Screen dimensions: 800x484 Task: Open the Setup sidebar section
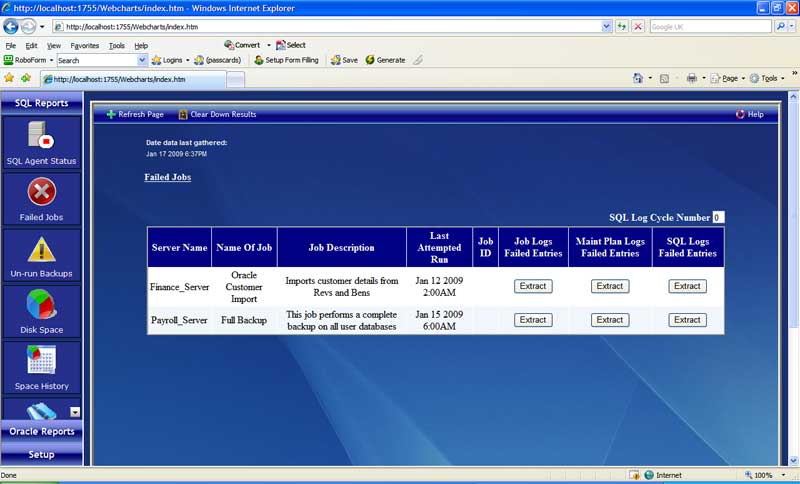pos(41,454)
